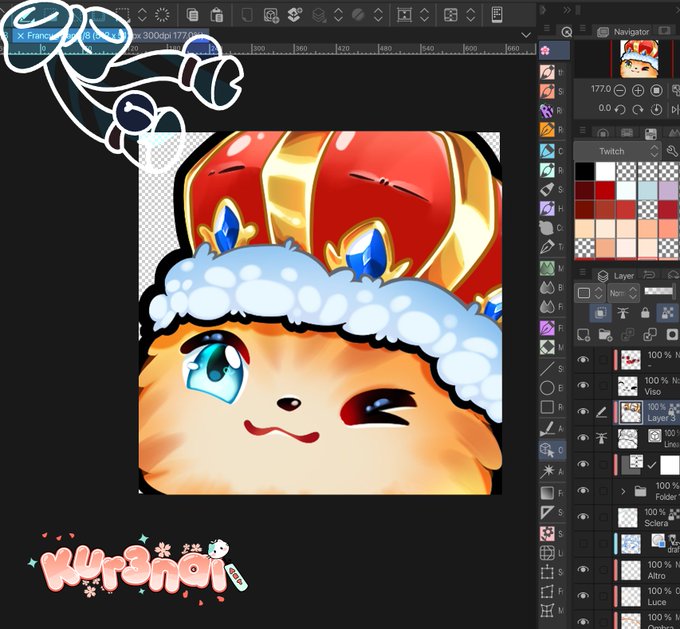Select the gradient square tool

tap(547, 493)
